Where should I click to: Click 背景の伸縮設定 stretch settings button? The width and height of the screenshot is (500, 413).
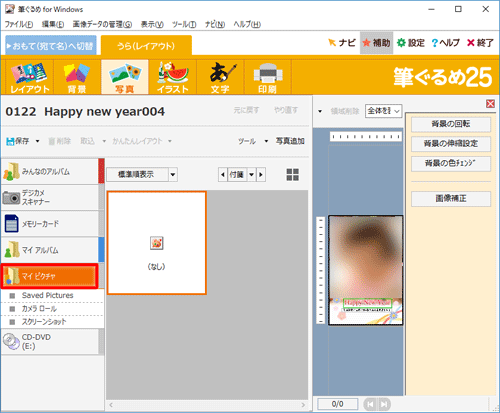451,144
